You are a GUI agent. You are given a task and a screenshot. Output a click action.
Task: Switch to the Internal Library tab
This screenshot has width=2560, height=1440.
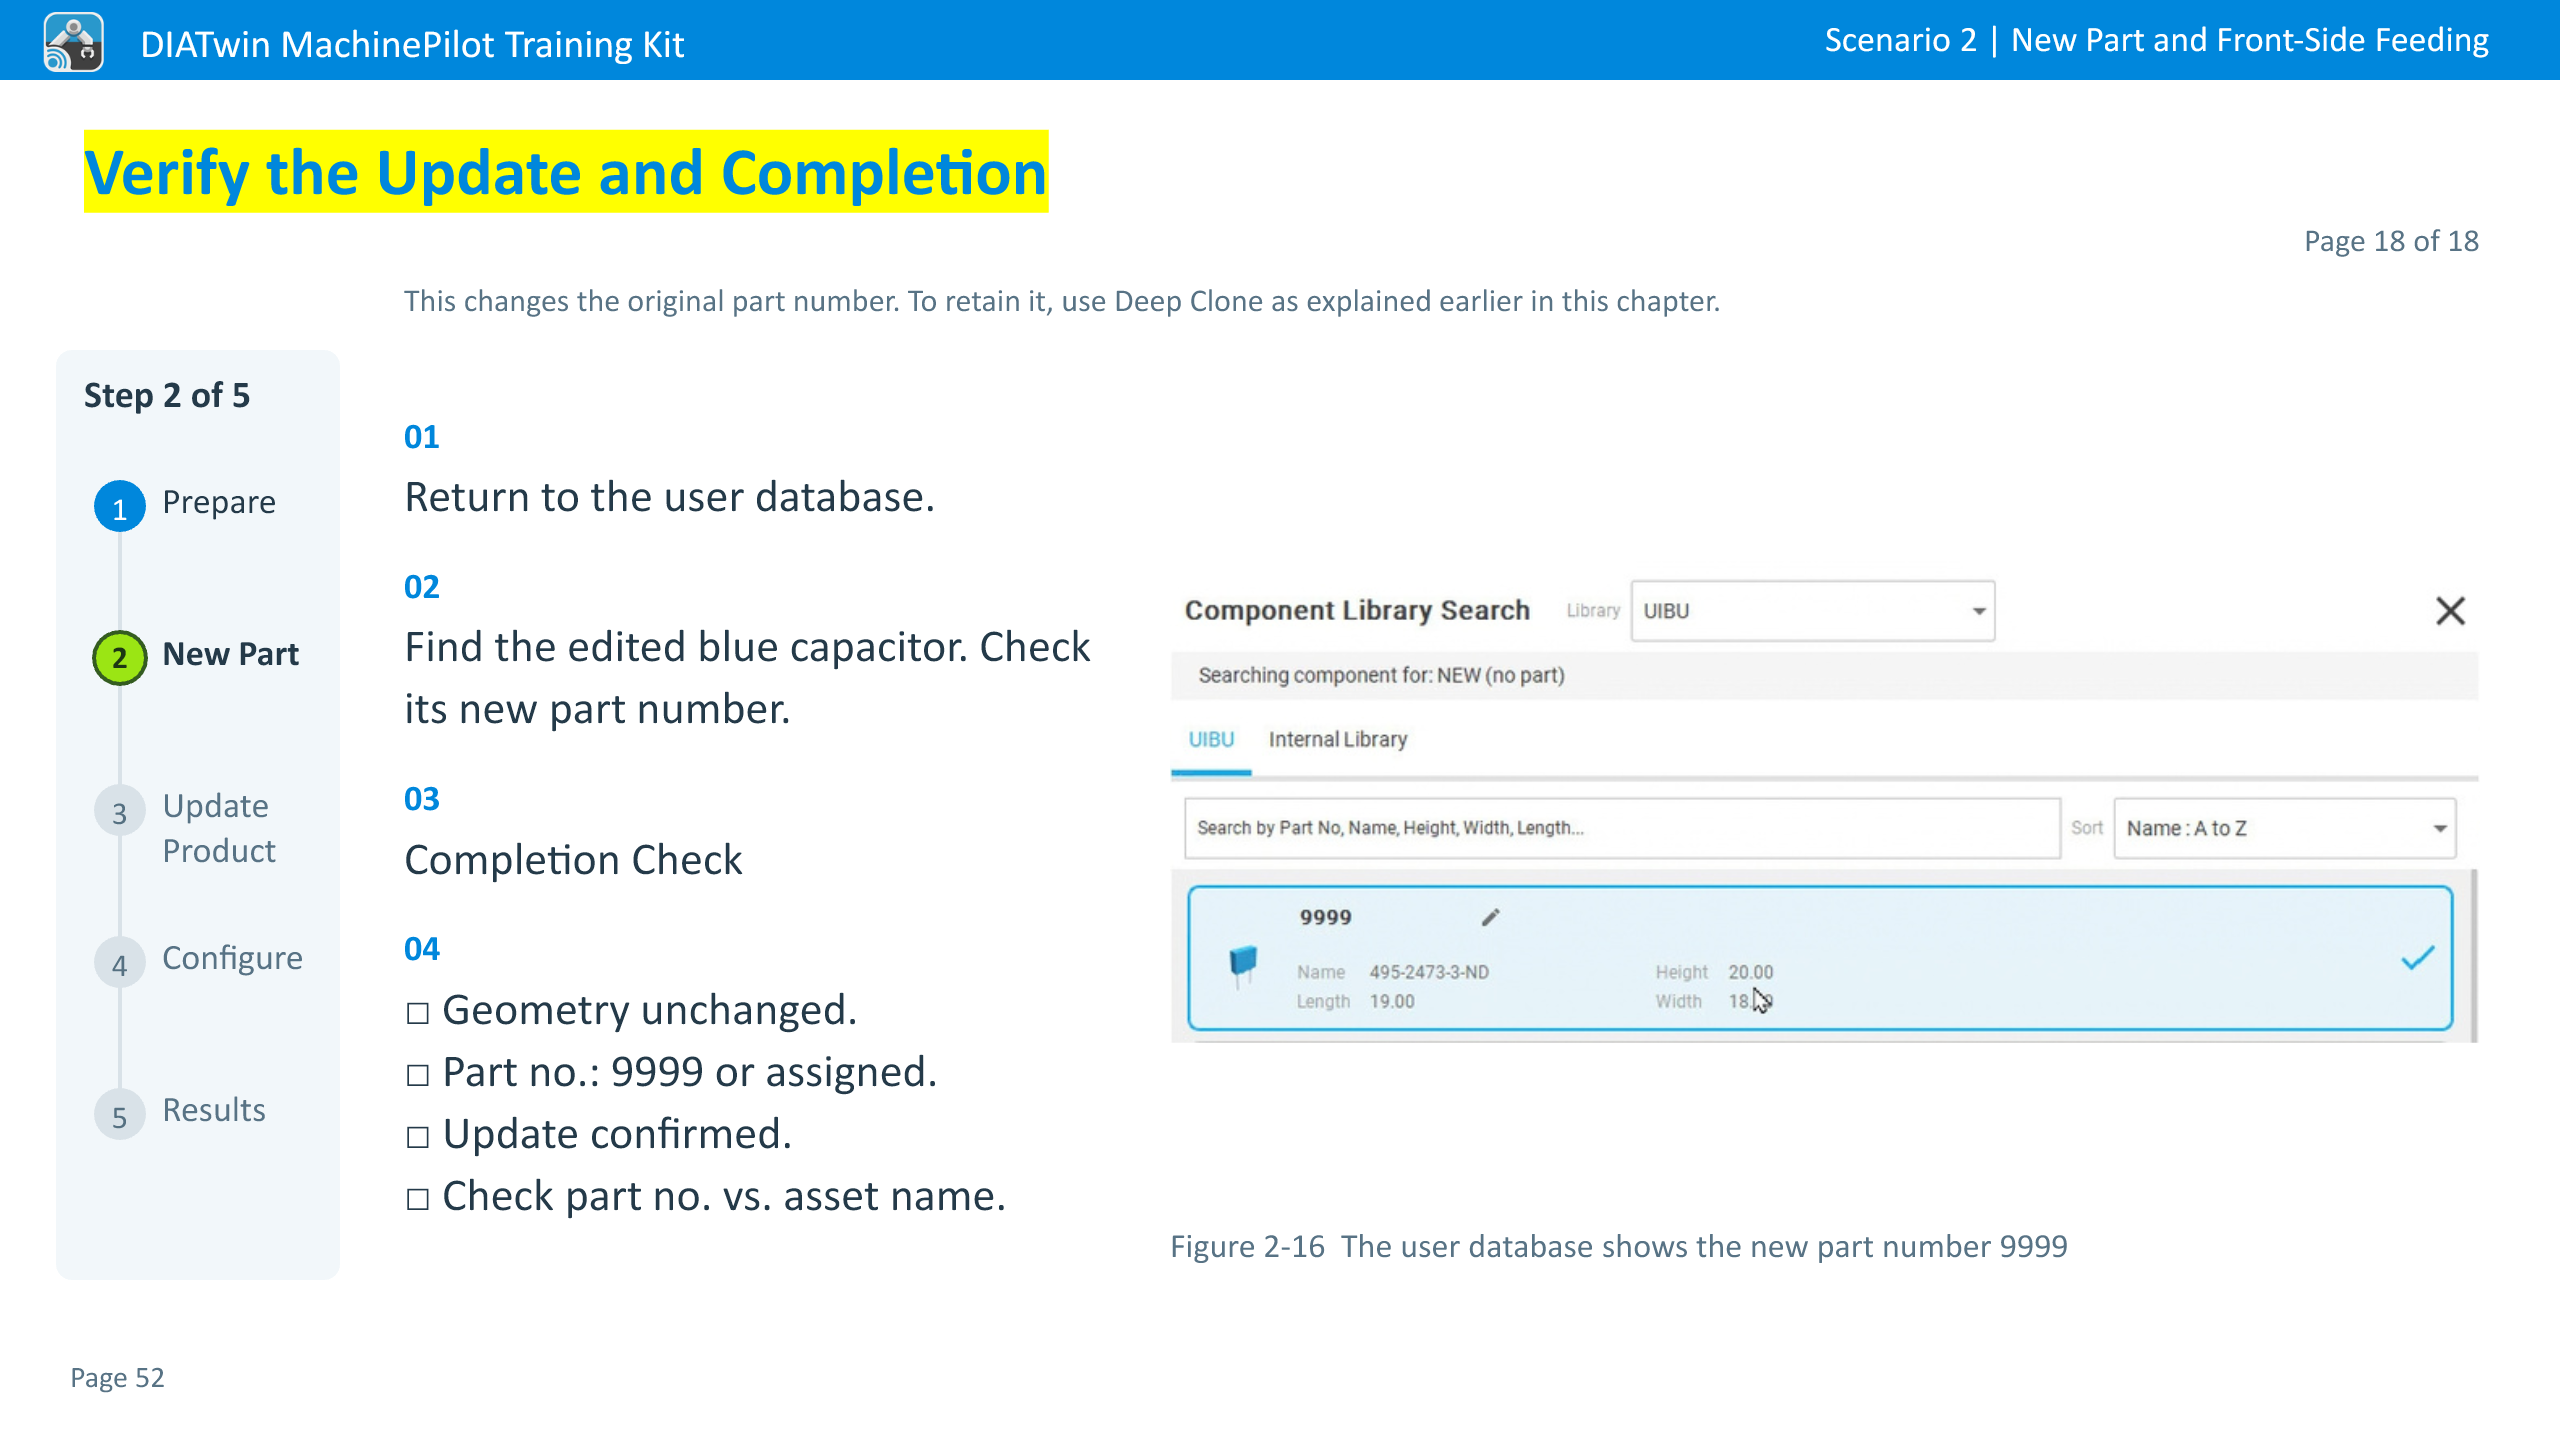tap(1337, 739)
